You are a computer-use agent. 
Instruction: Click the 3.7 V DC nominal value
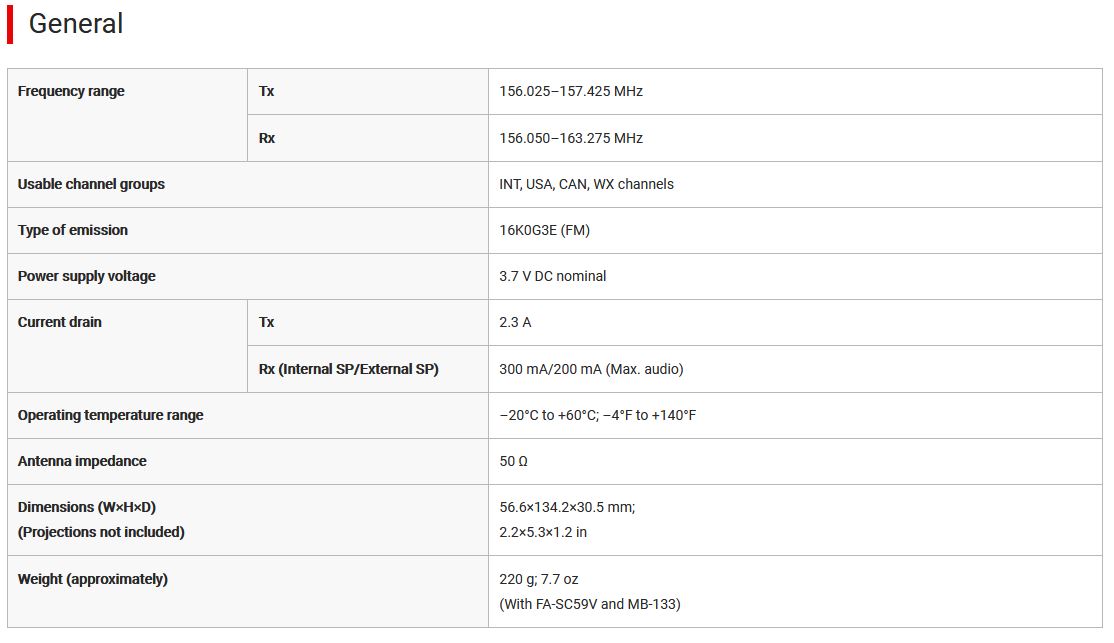553,276
